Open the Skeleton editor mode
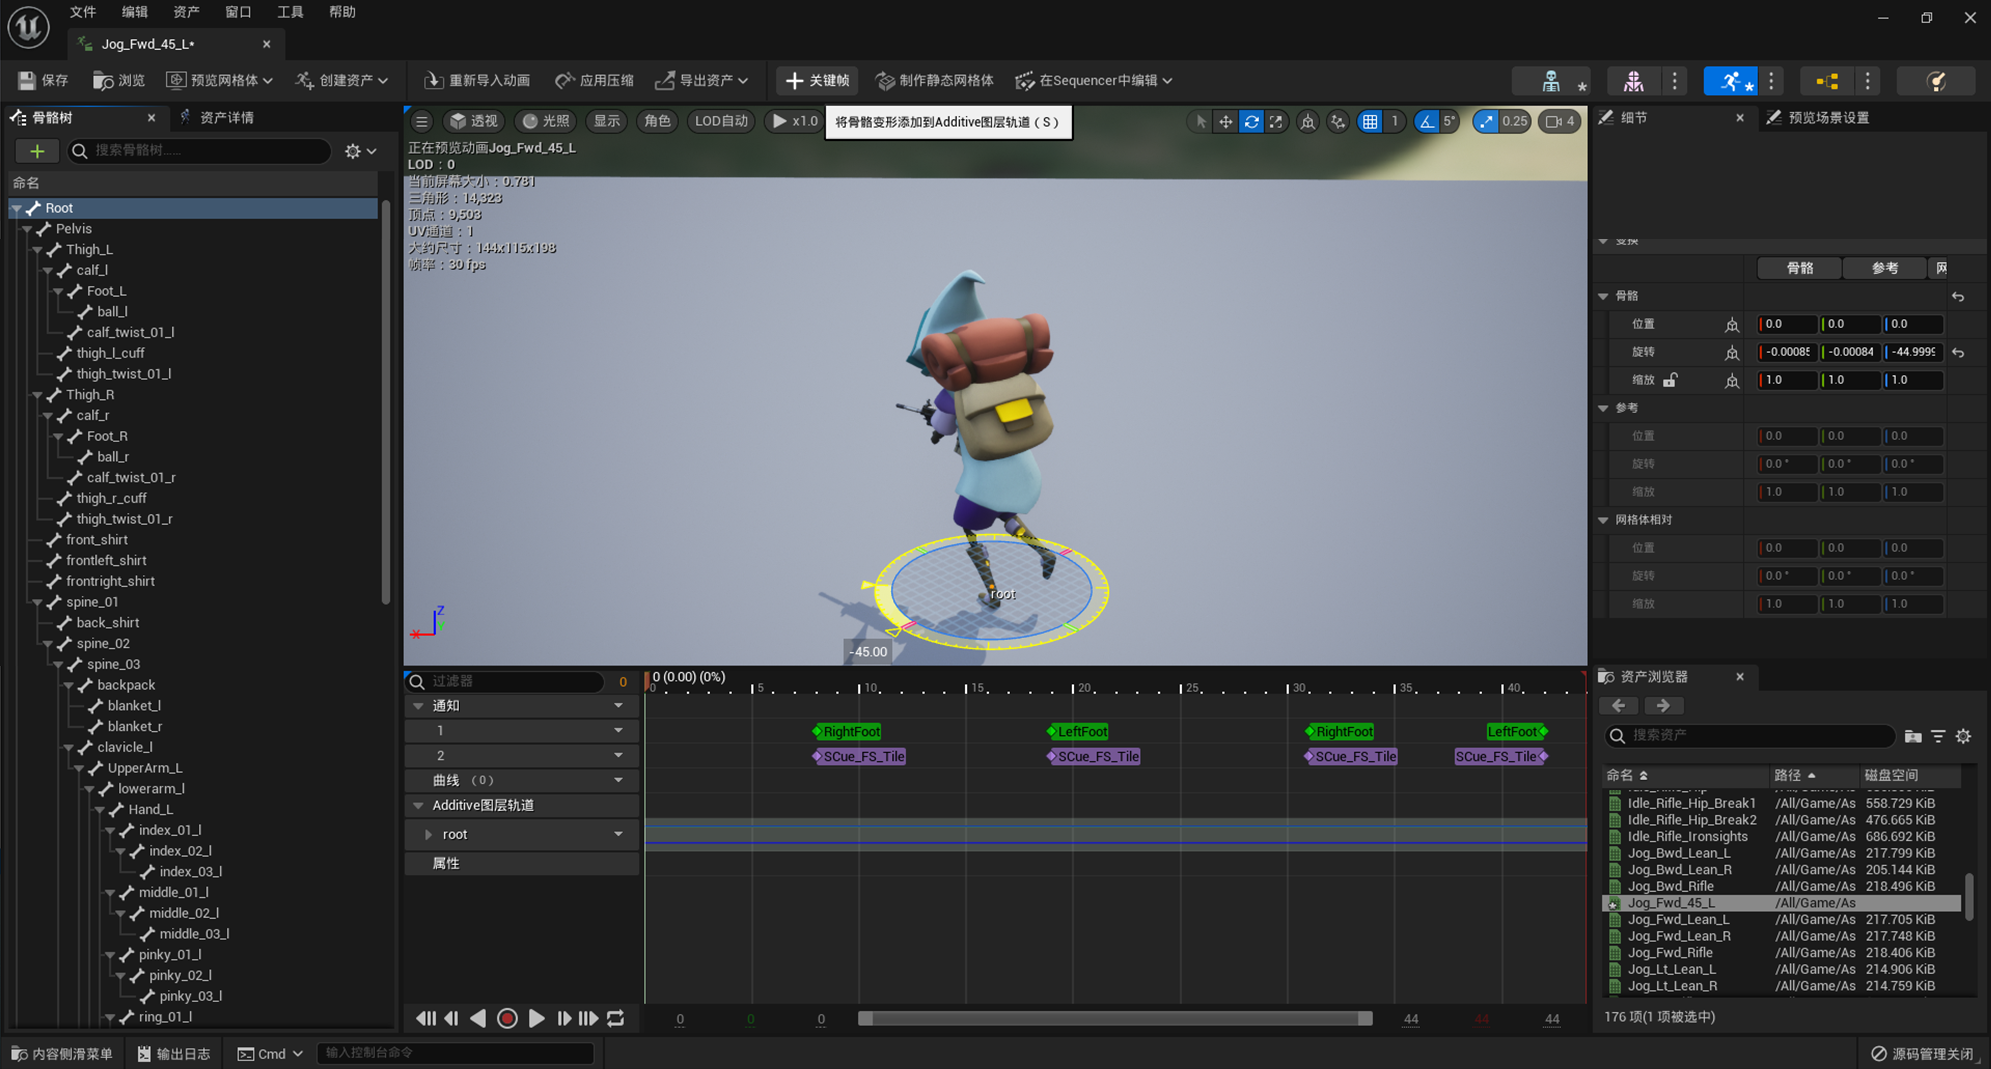Image resolution: width=1991 pixels, height=1069 pixels. coord(1550,81)
